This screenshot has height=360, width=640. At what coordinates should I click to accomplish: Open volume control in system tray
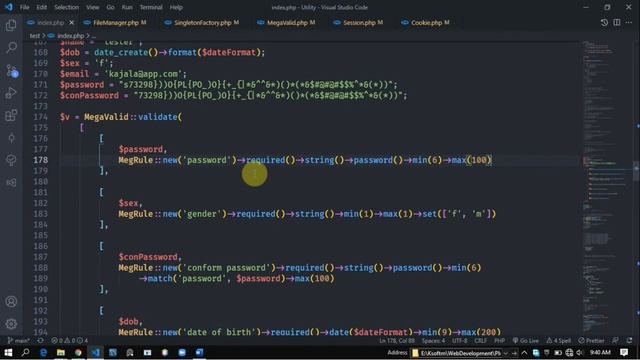580,353
